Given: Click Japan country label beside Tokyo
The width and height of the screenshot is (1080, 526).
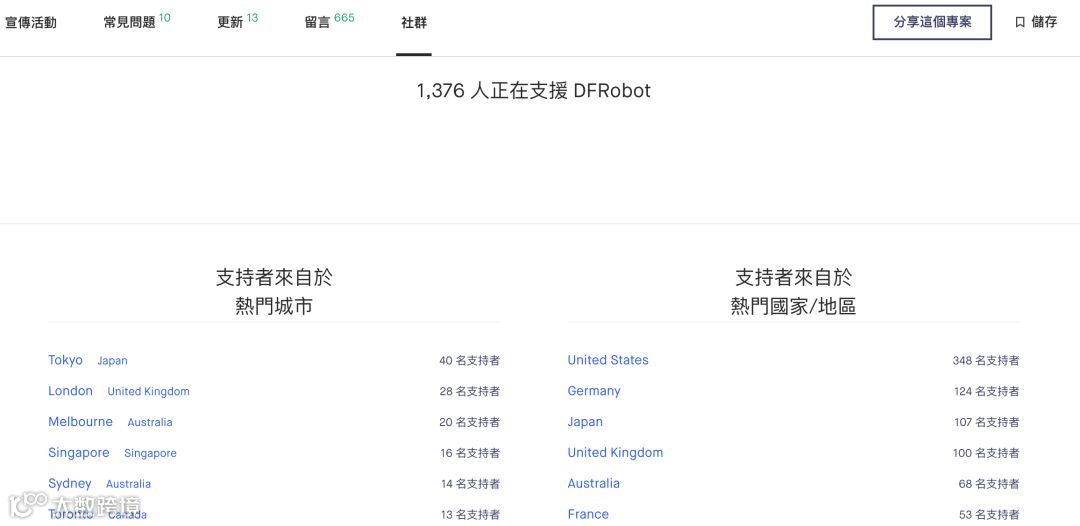Looking at the screenshot, I should (112, 361).
